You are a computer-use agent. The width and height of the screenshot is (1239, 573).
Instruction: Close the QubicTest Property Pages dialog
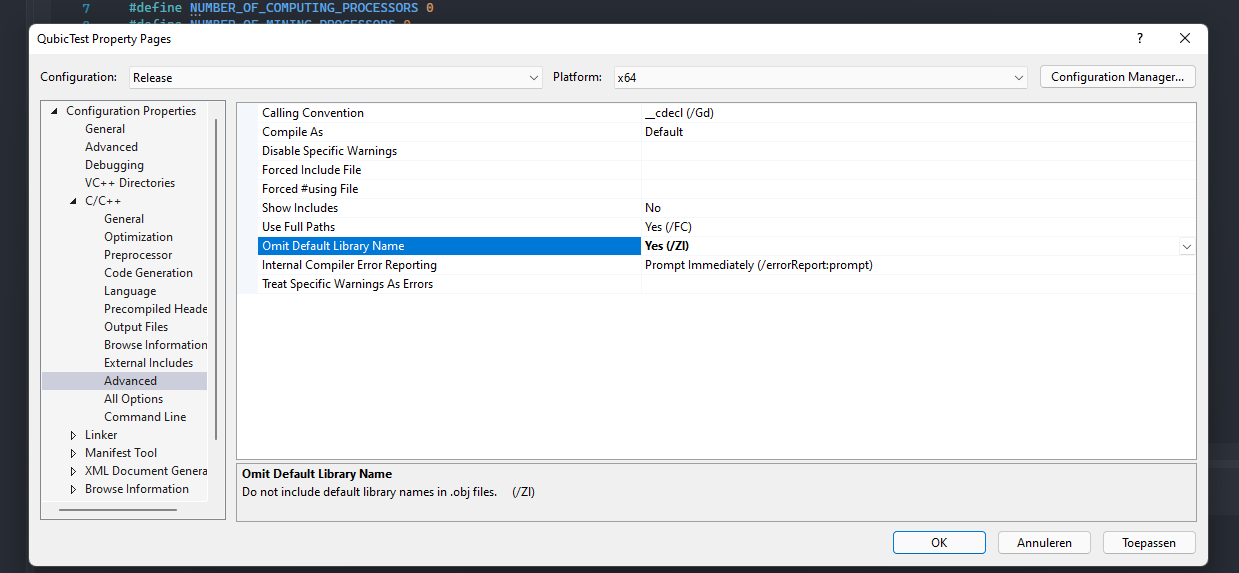click(1185, 38)
